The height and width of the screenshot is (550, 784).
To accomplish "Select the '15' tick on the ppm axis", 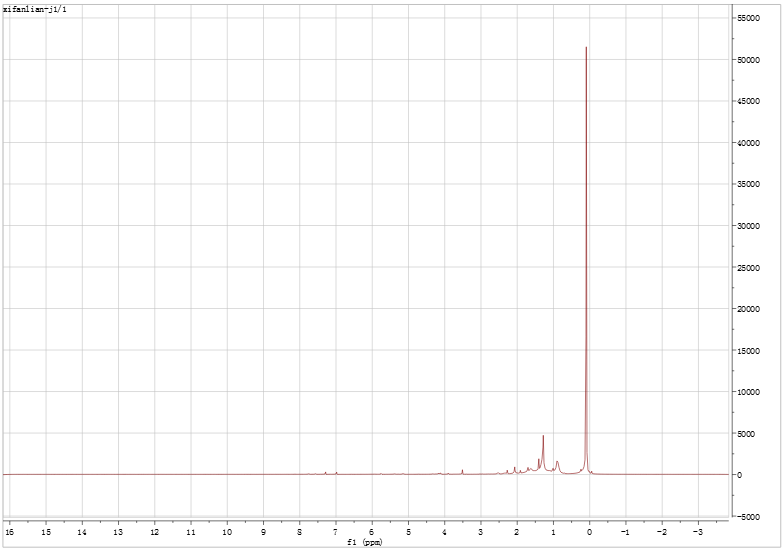I will click(x=46, y=532).
